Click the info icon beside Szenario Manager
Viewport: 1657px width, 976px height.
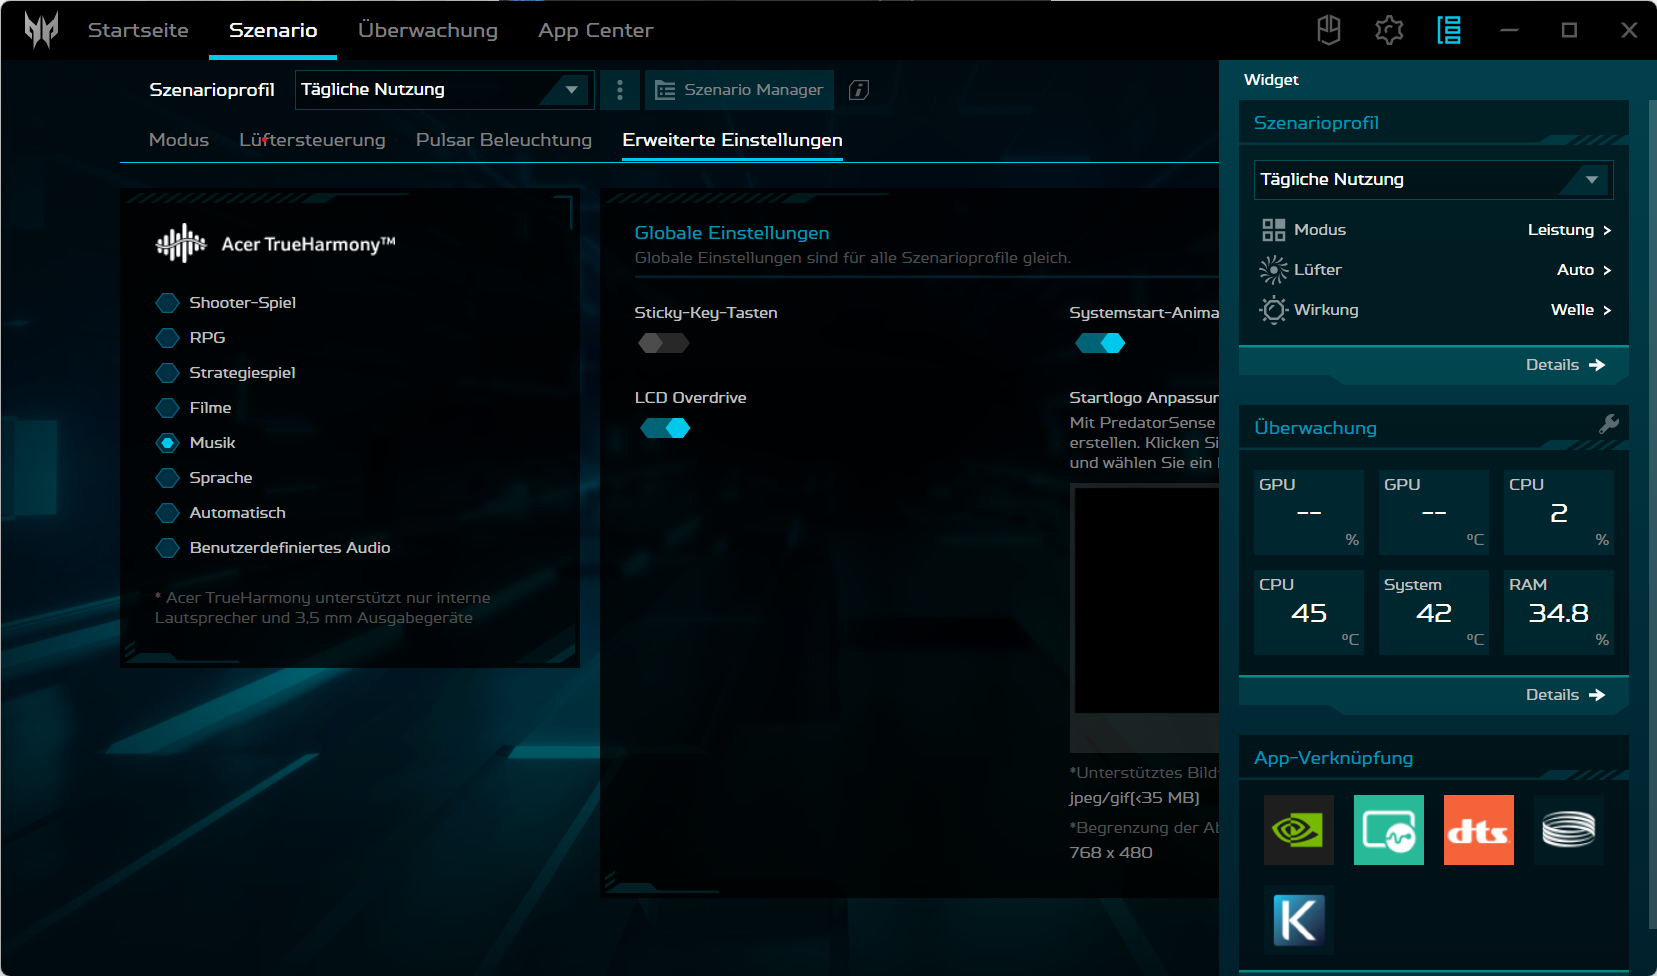pos(859,90)
